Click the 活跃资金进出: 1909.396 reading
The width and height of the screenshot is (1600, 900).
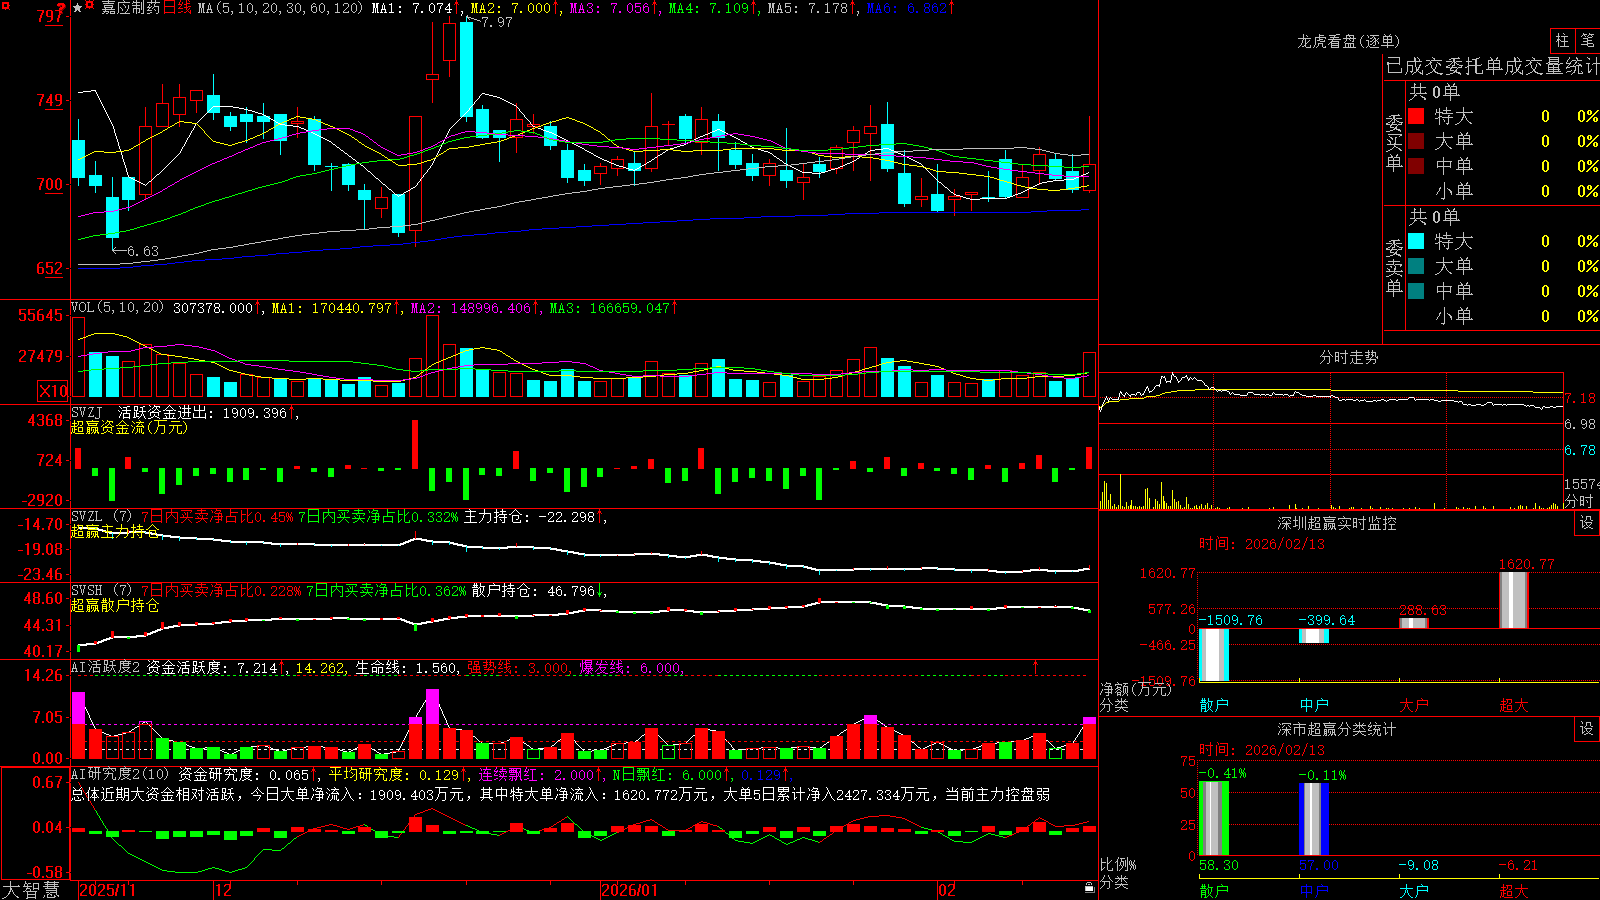[202, 412]
